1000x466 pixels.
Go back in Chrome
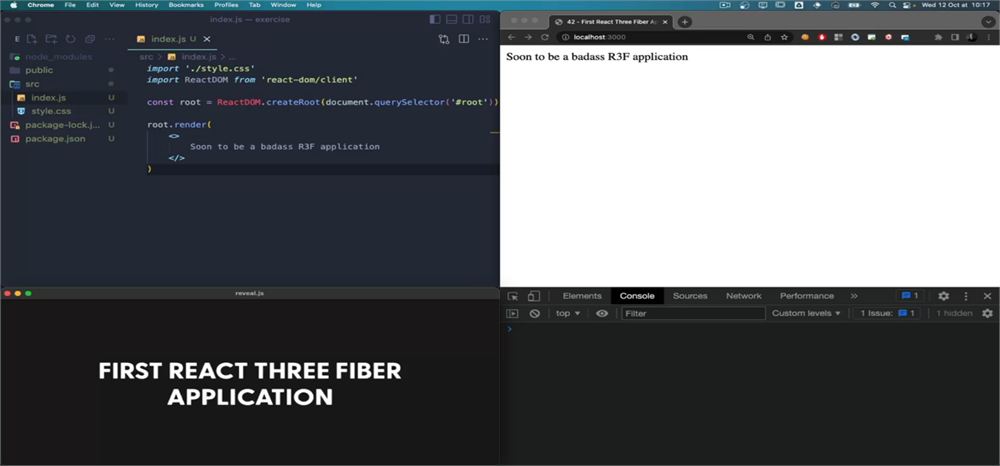(x=511, y=37)
